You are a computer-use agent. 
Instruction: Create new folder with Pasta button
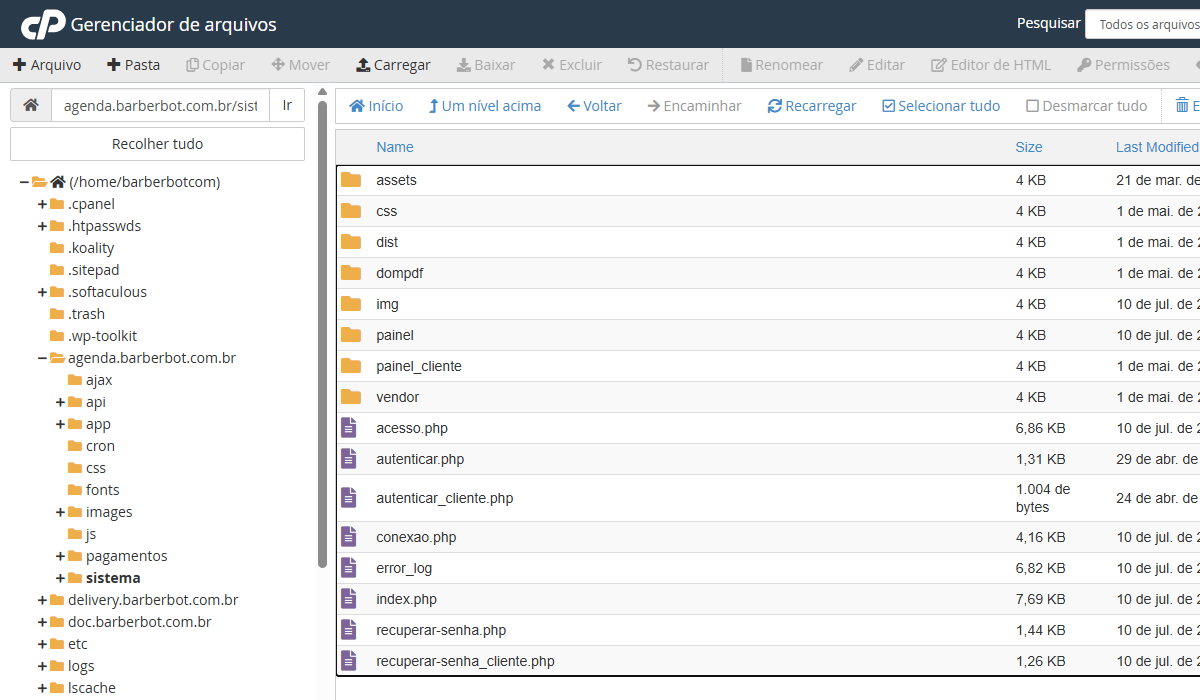[133, 65]
